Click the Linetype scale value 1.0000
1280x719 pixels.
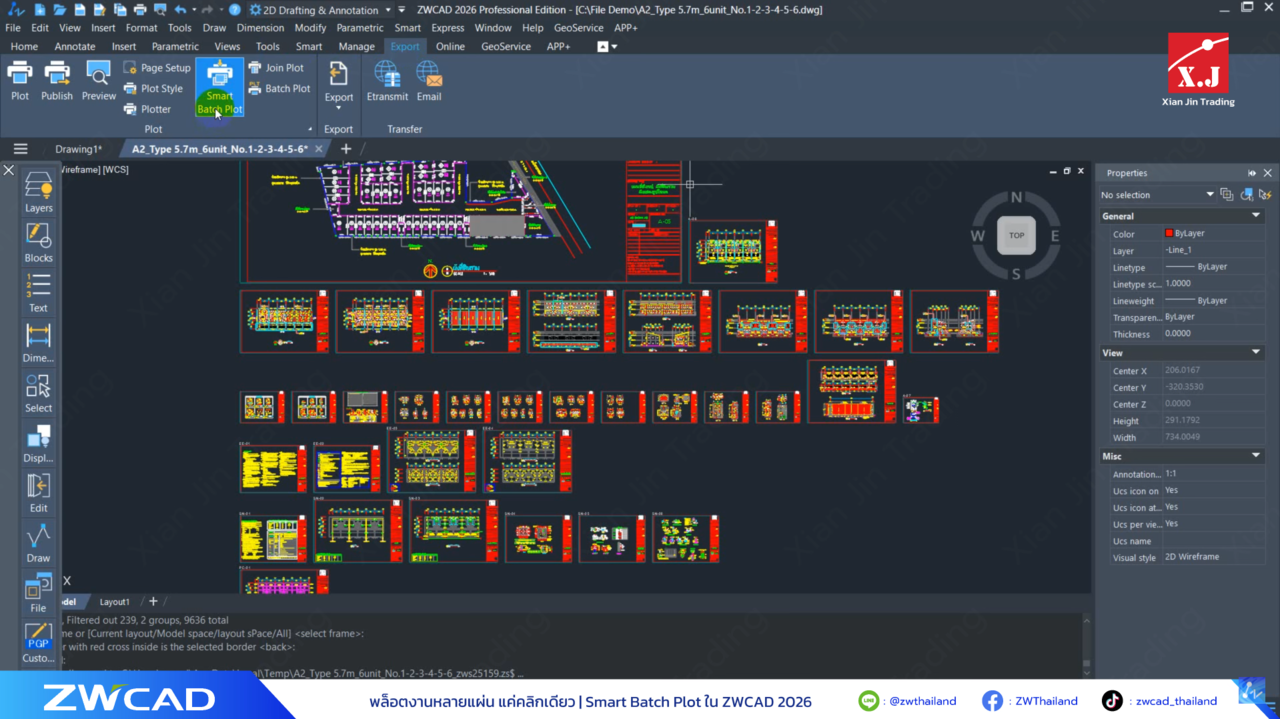(x=1178, y=284)
